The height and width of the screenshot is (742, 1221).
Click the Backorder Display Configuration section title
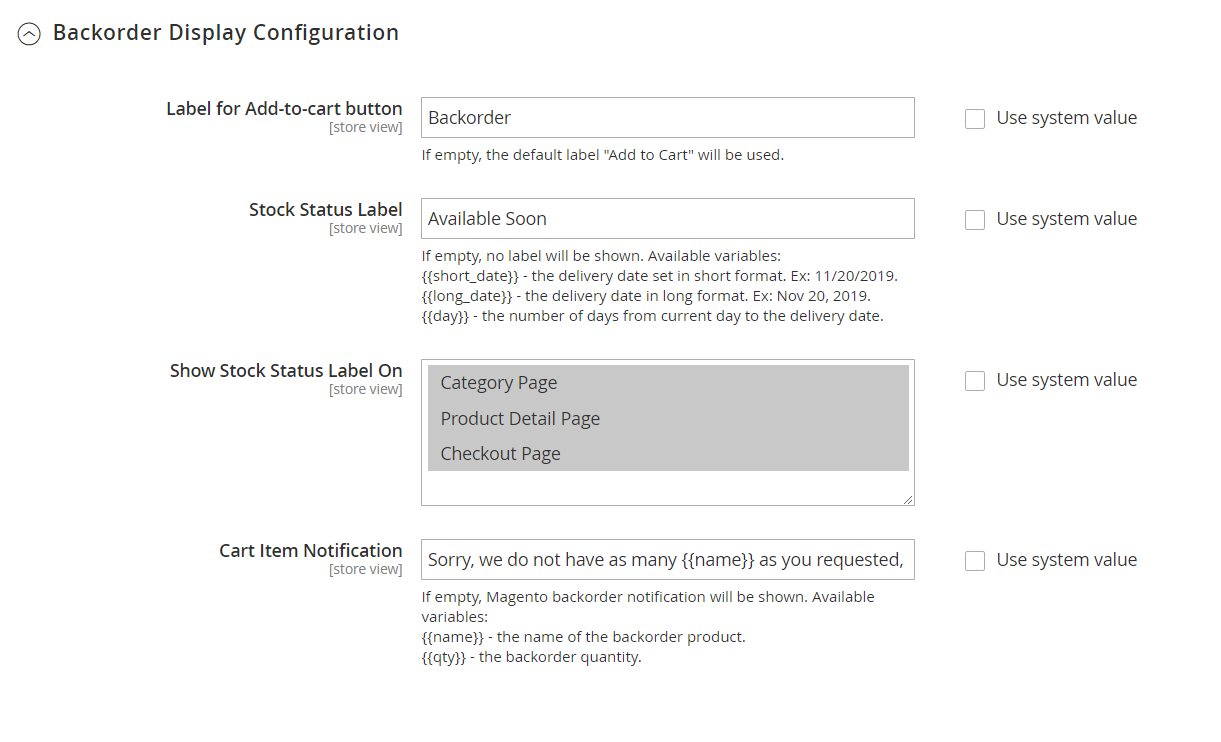point(225,32)
